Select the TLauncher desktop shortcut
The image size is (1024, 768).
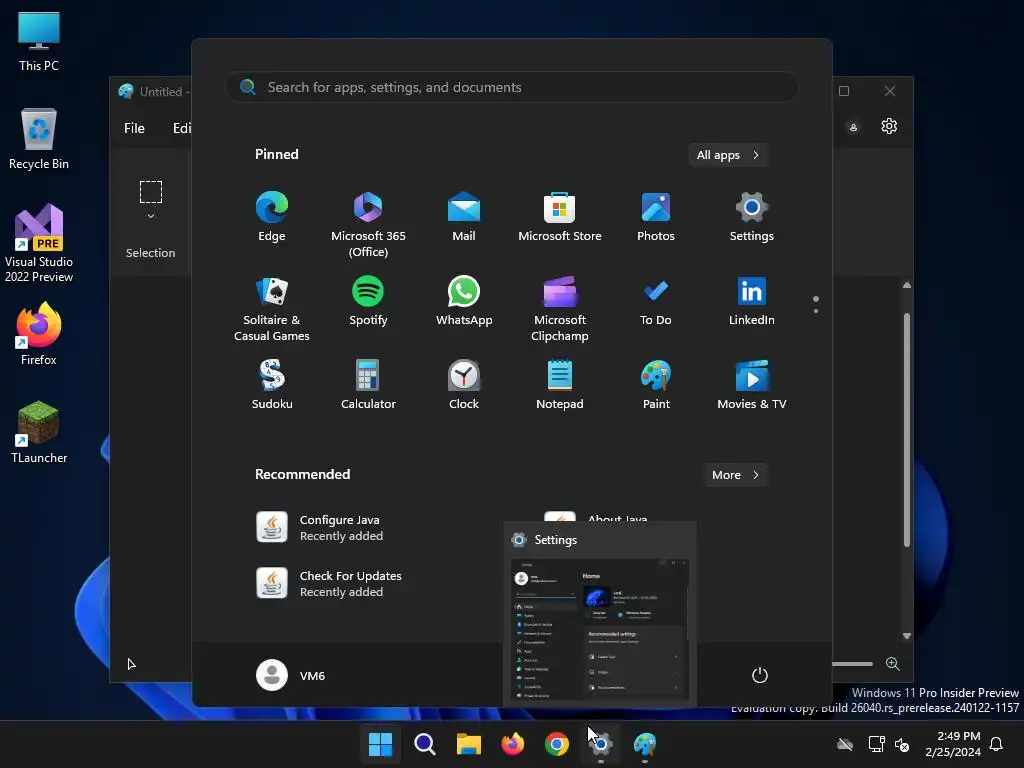tap(39, 432)
